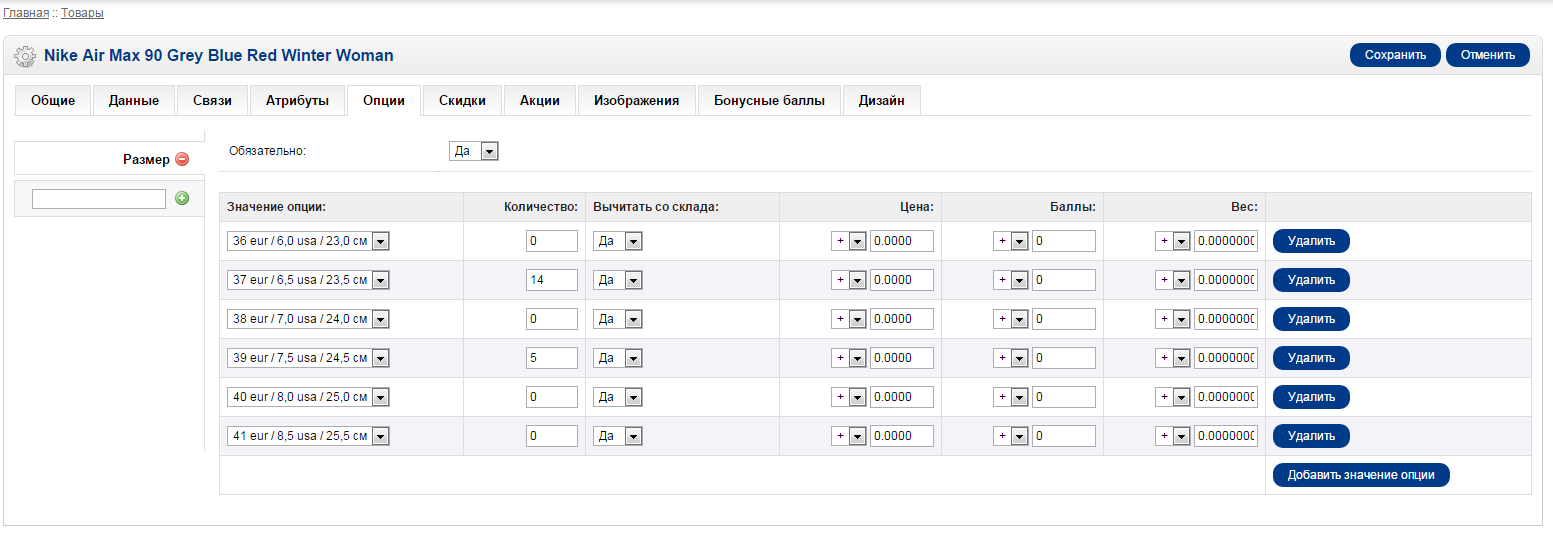
Task: Open weight prefix dropdown in 41 eur row
Action: point(1172,436)
